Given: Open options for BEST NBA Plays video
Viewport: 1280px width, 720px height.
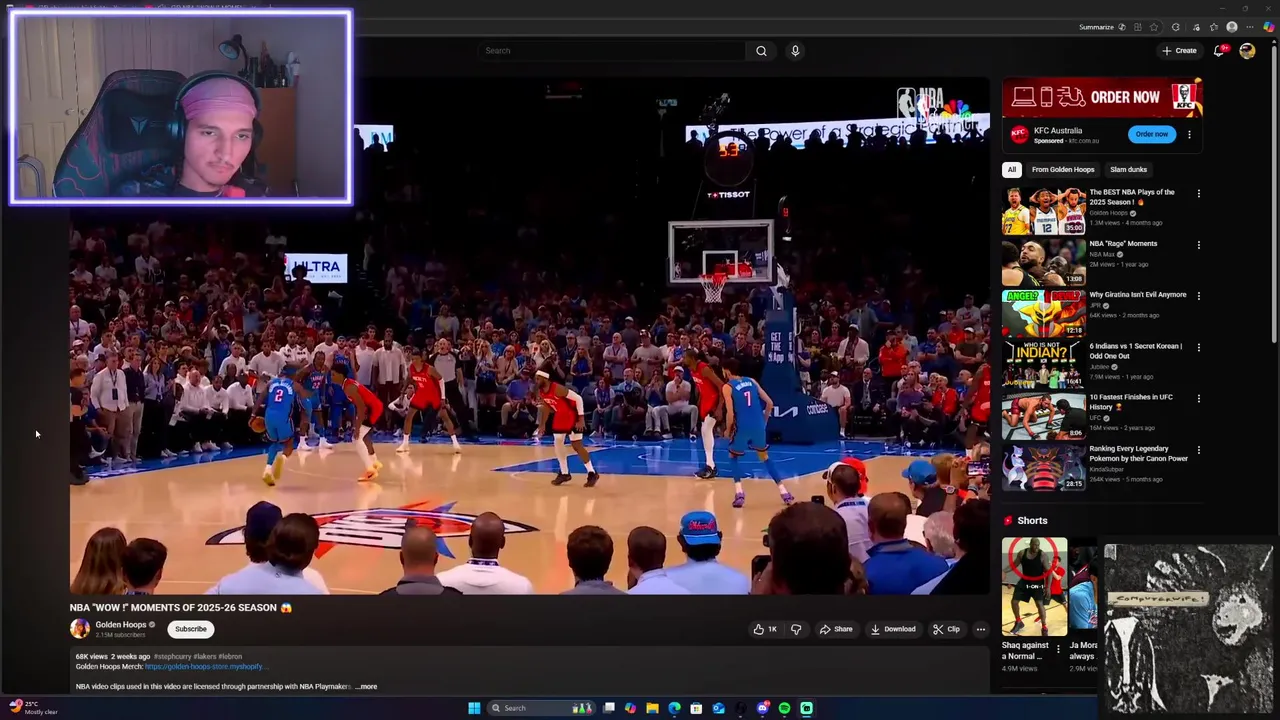Looking at the screenshot, I should [x=1198, y=194].
